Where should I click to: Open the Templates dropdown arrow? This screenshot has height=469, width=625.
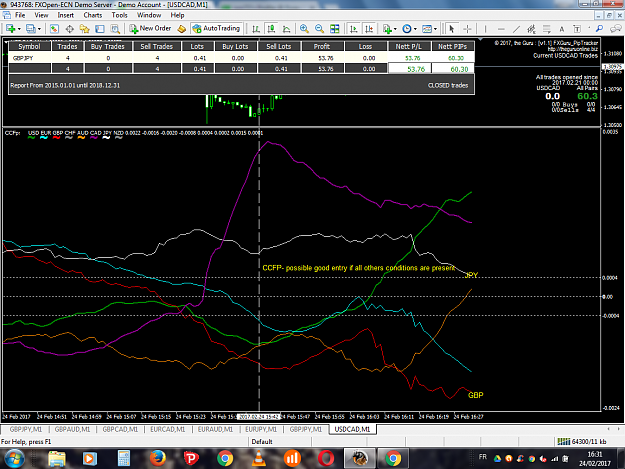click(435, 29)
